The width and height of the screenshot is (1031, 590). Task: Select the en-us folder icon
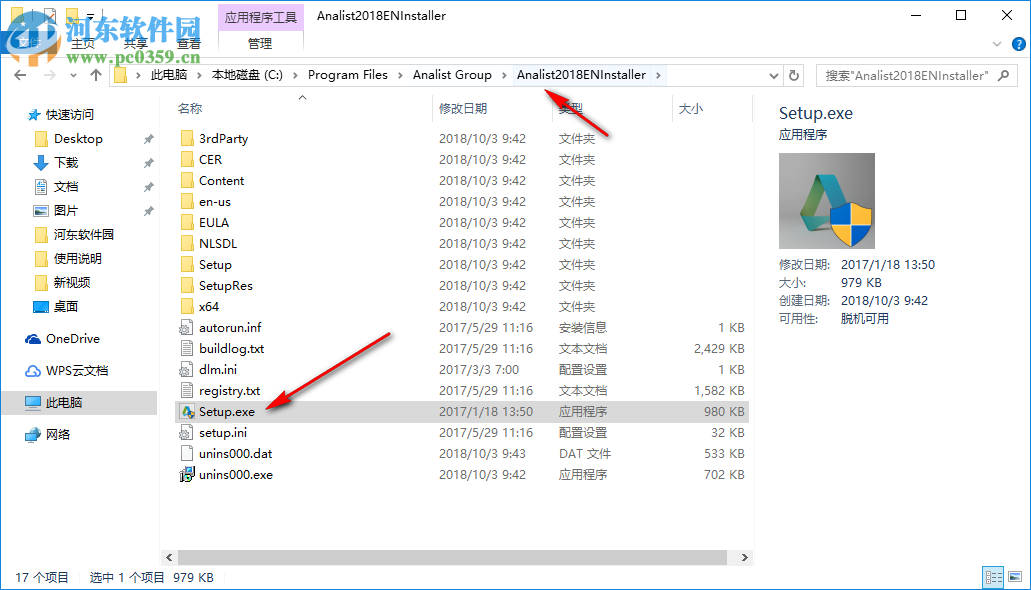tap(187, 202)
